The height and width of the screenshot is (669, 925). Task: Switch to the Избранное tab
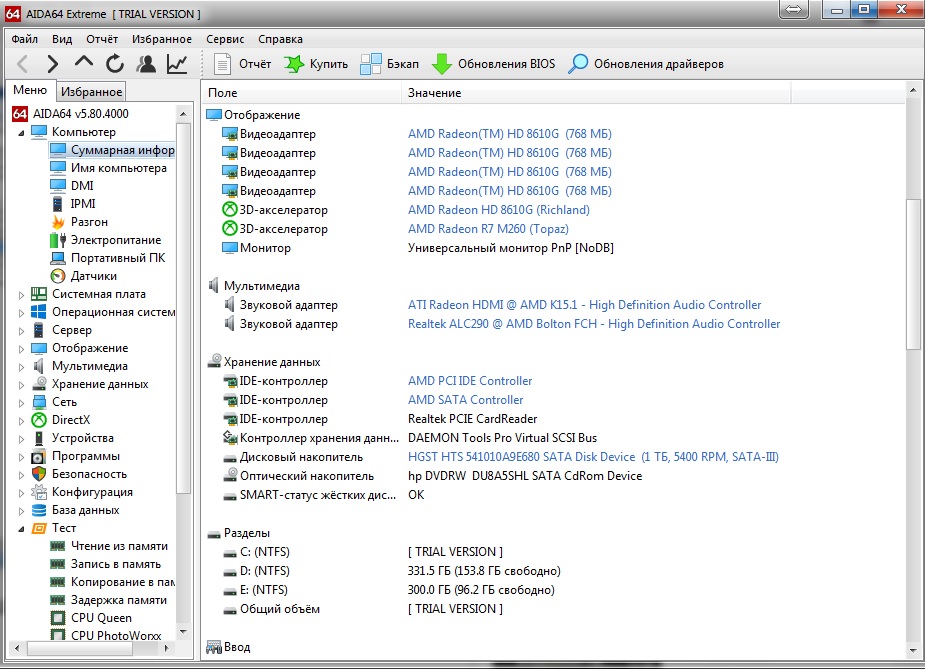(91, 92)
